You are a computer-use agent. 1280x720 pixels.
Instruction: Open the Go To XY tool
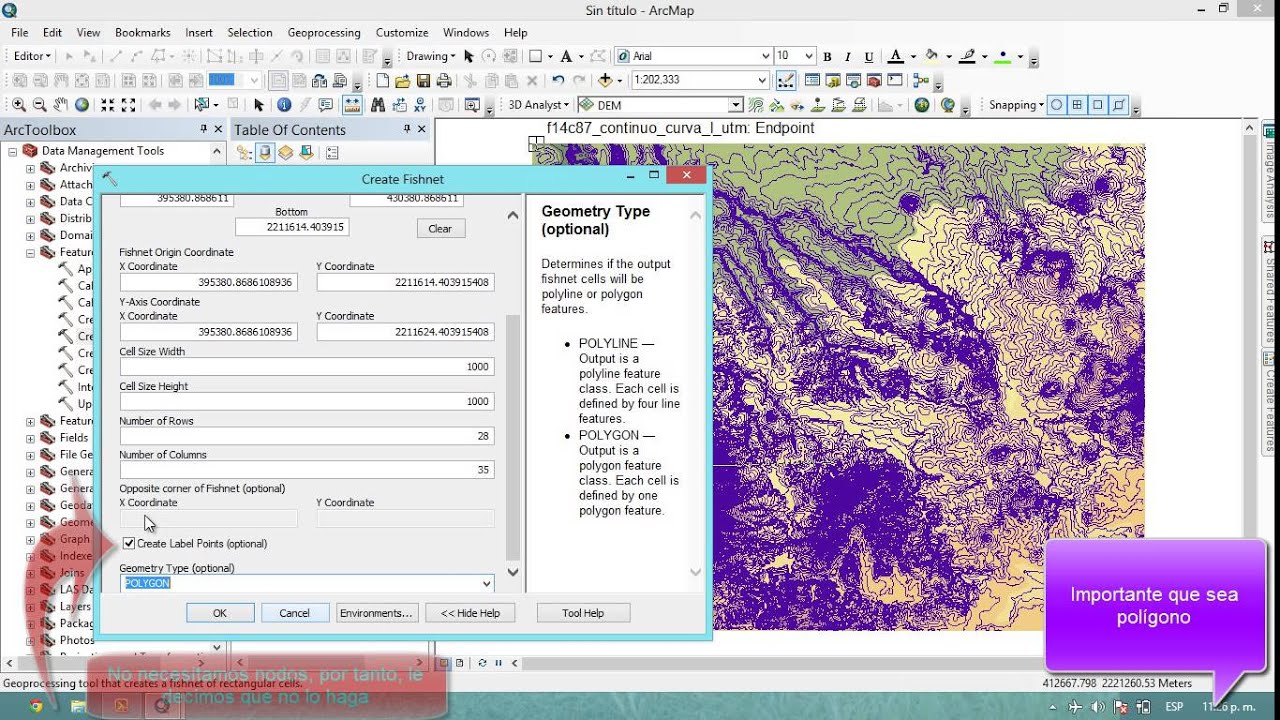[420, 104]
